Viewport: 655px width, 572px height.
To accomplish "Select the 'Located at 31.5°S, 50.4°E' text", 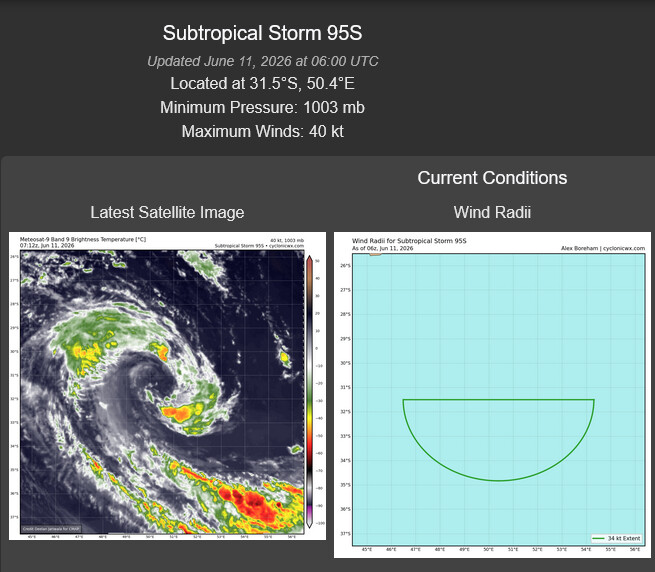I will click(x=262, y=84).
